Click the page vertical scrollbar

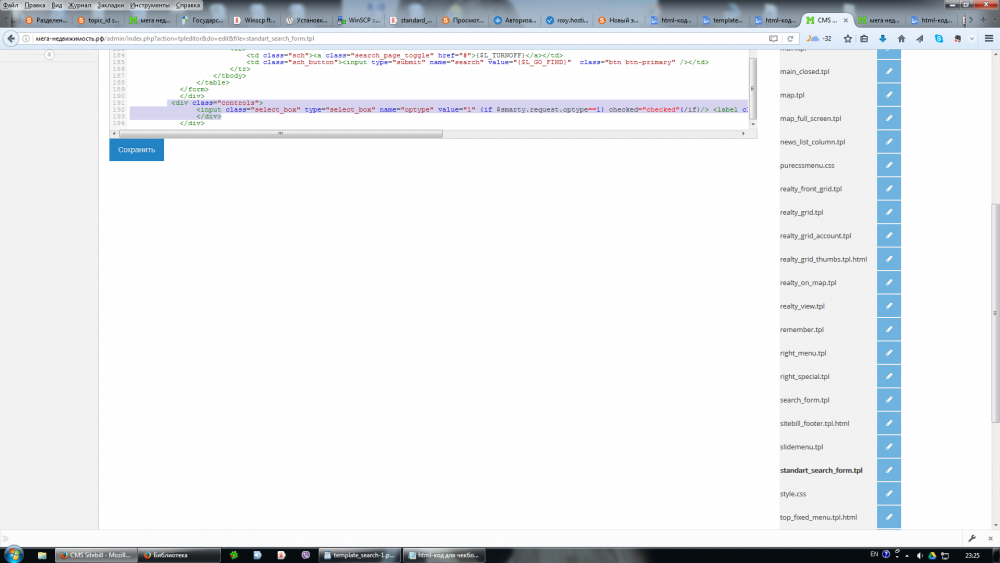[993, 300]
